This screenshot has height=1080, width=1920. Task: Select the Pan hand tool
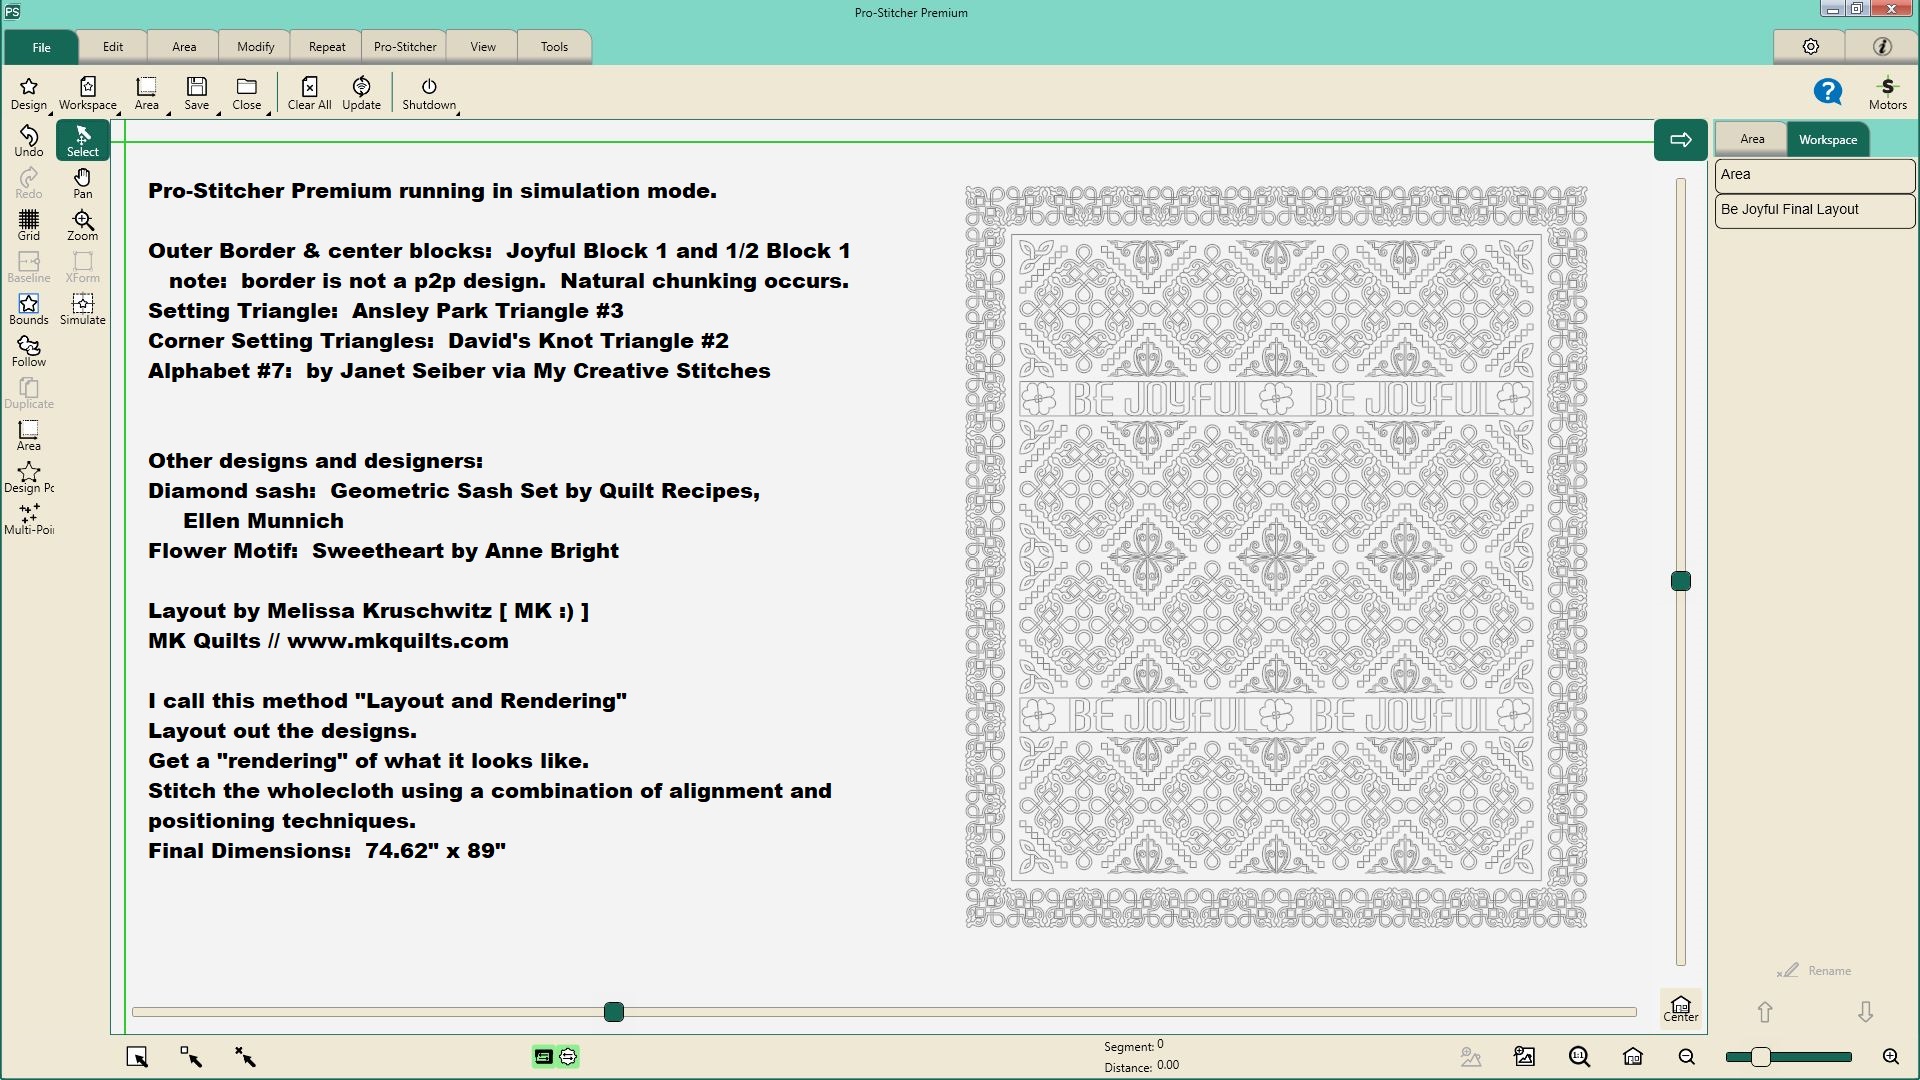(82, 183)
